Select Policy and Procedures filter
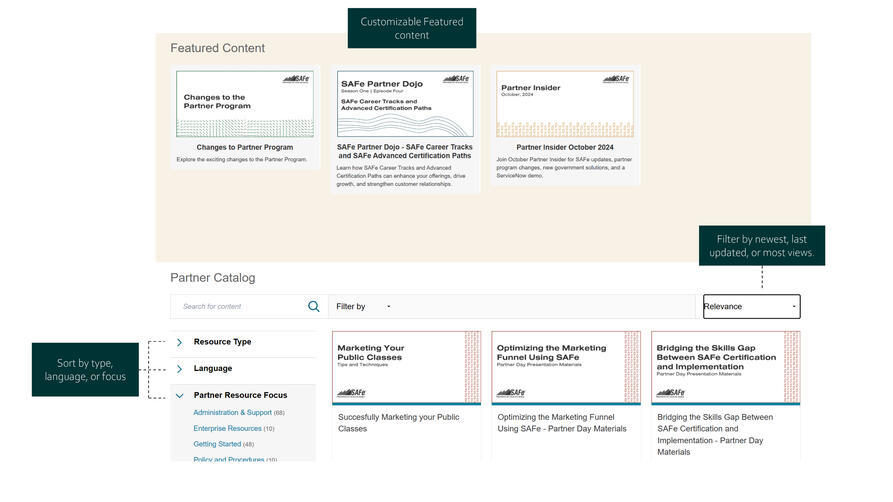893x502 pixels. click(228, 459)
